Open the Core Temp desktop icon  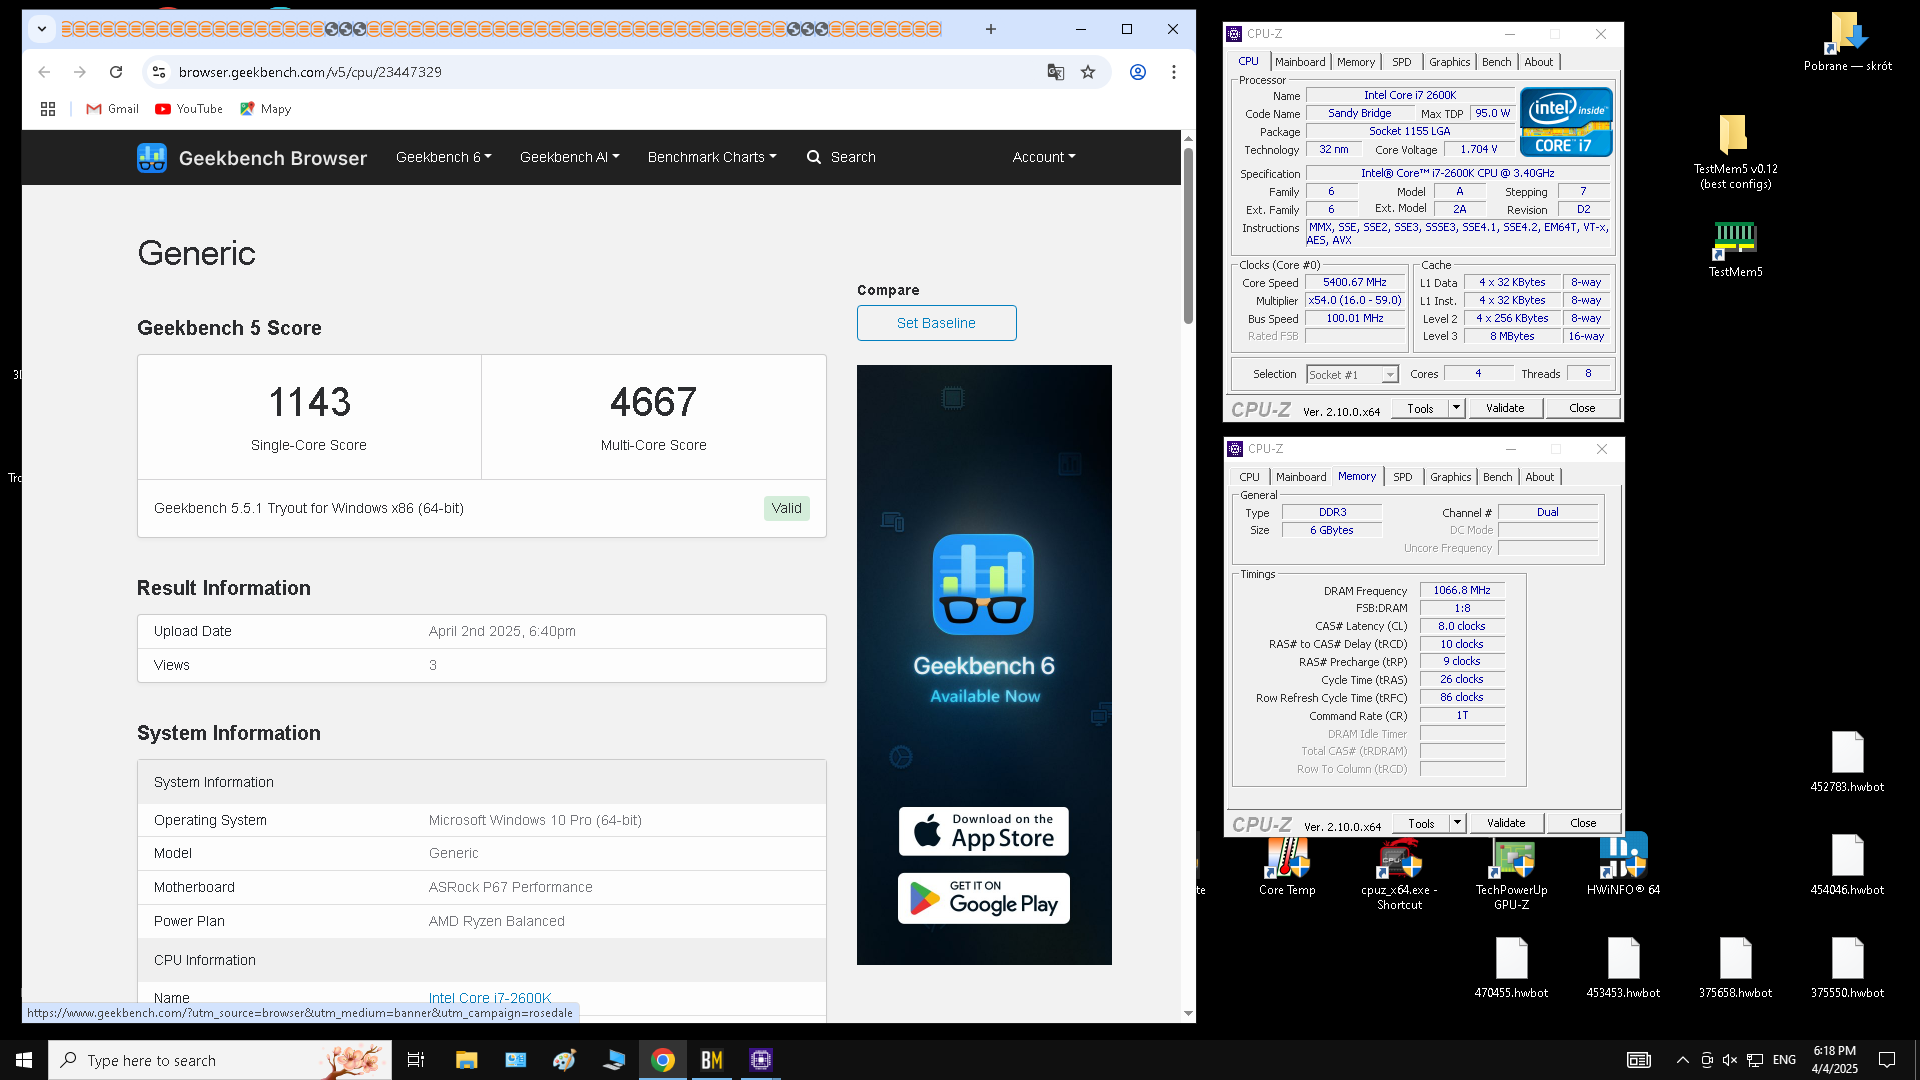point(1287,866)
